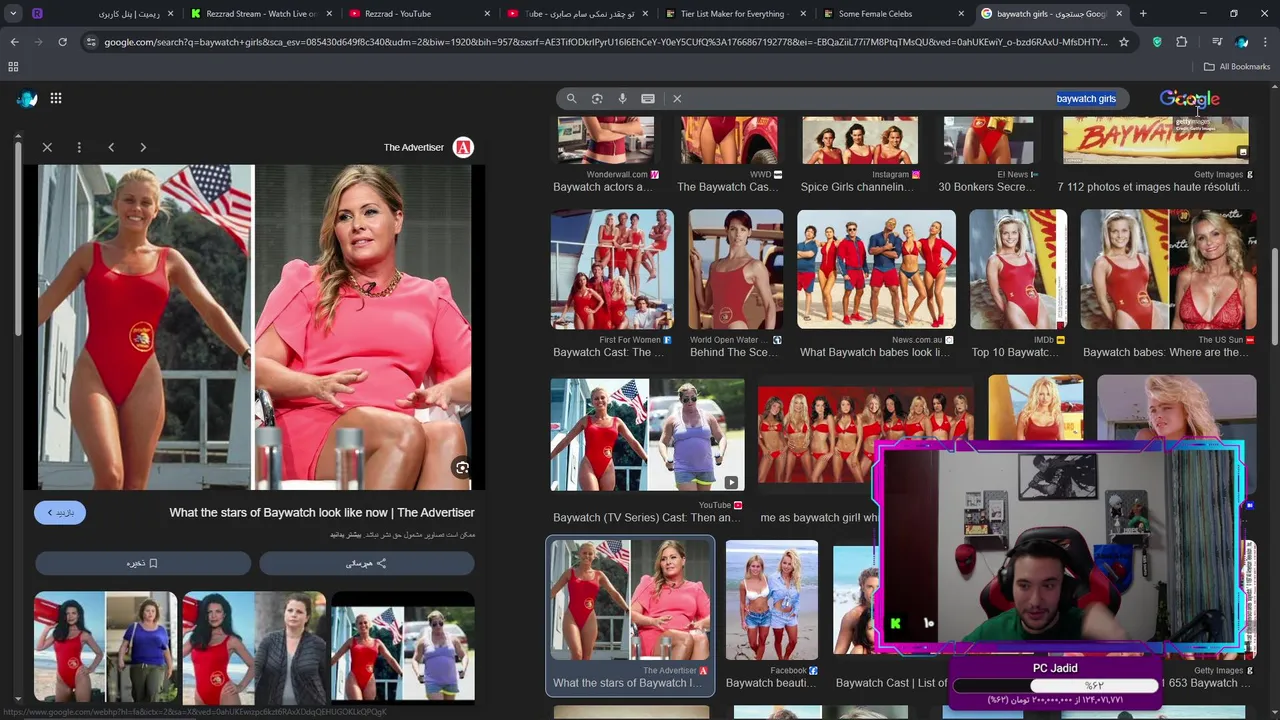
Task: Open the Extensions puzzle menu
Action: (1182, 42)
